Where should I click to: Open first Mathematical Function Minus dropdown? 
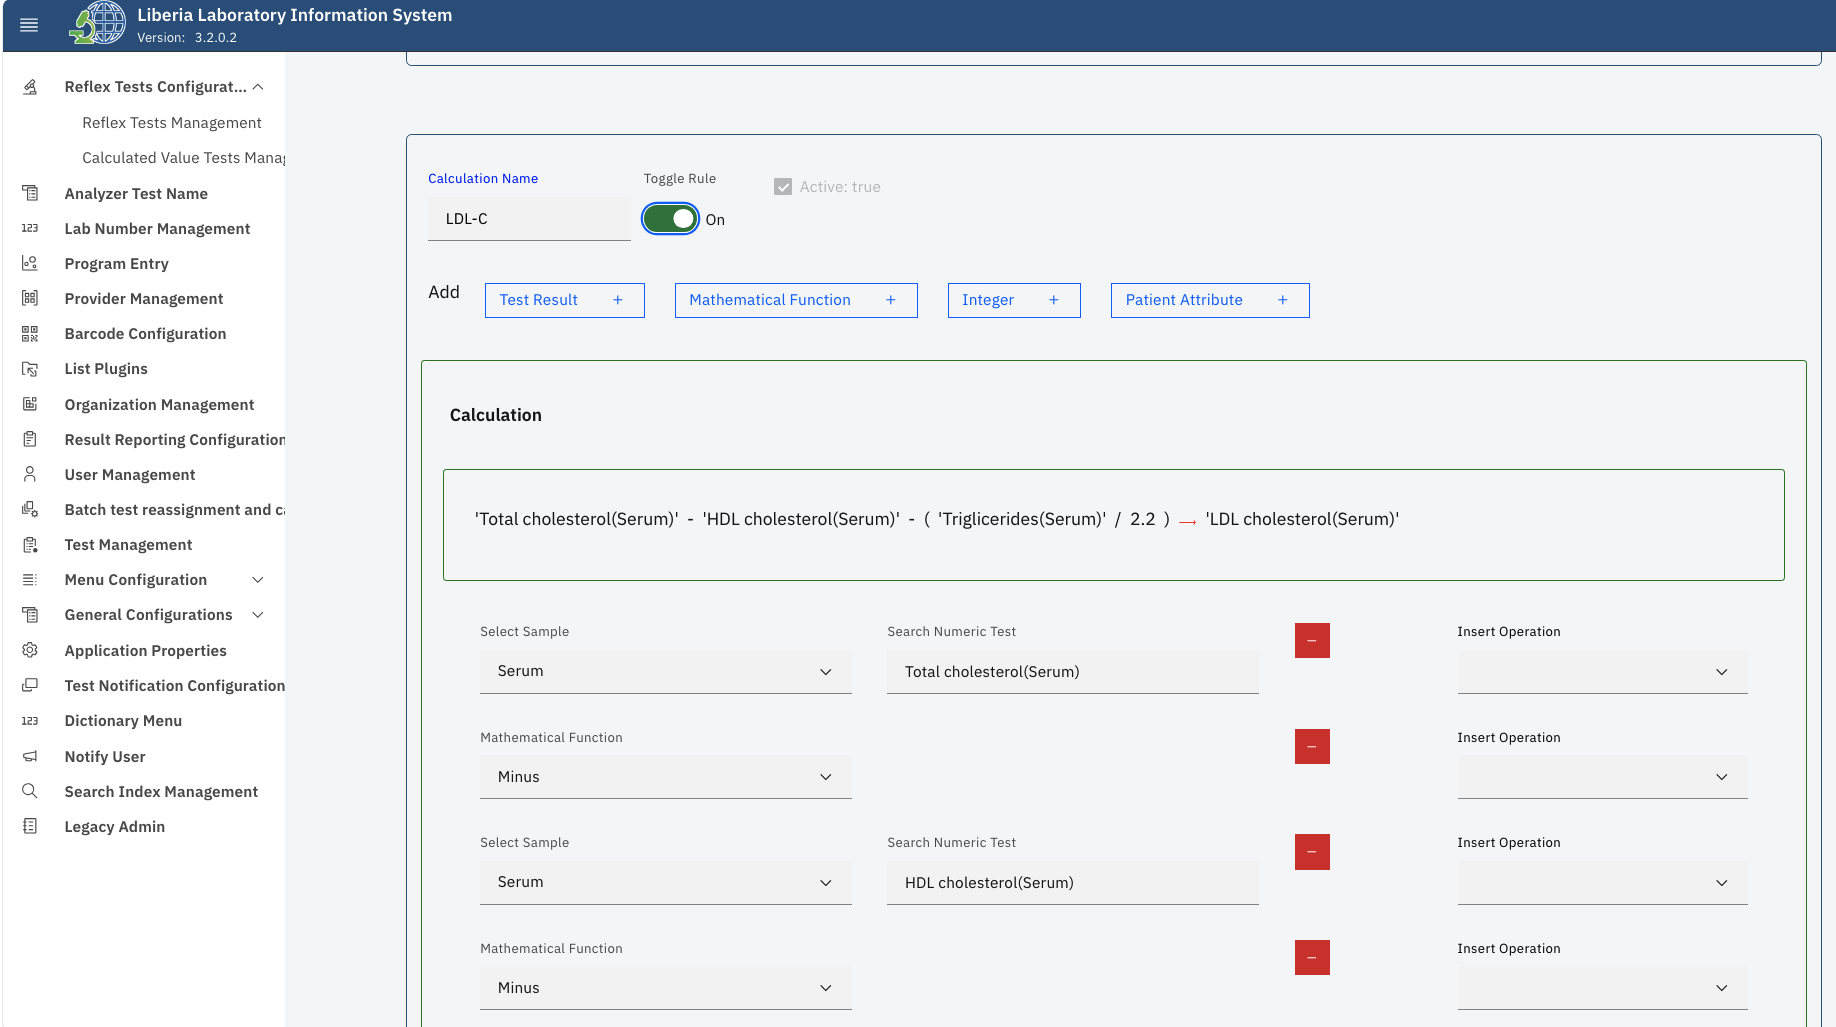tap(666, 777)
